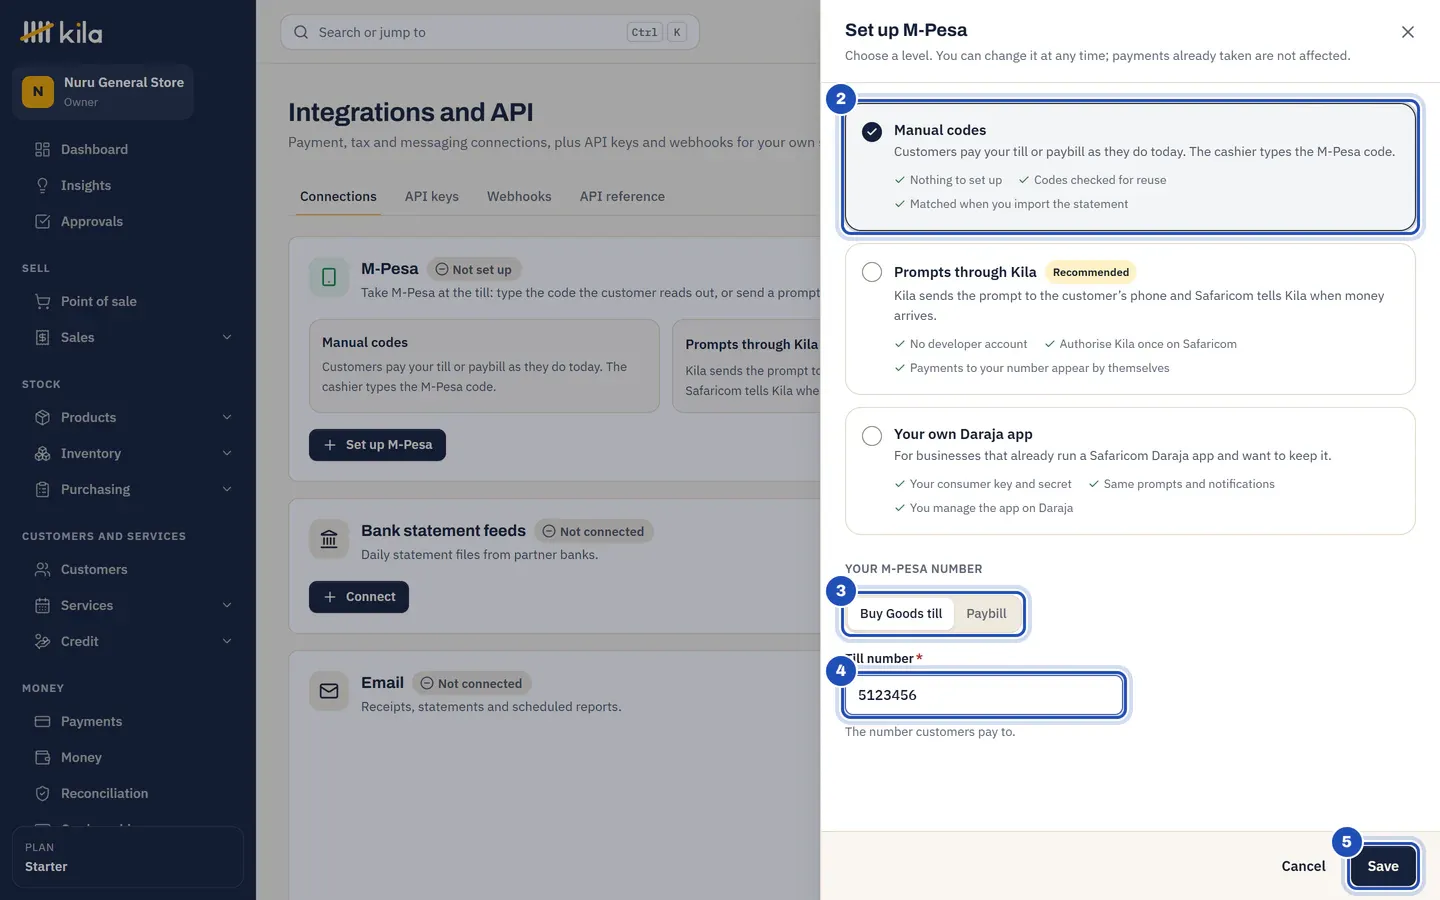Expand the Credit submenu chevron
The width and height of the screenshot is (1440, 900).
point(227,642)
